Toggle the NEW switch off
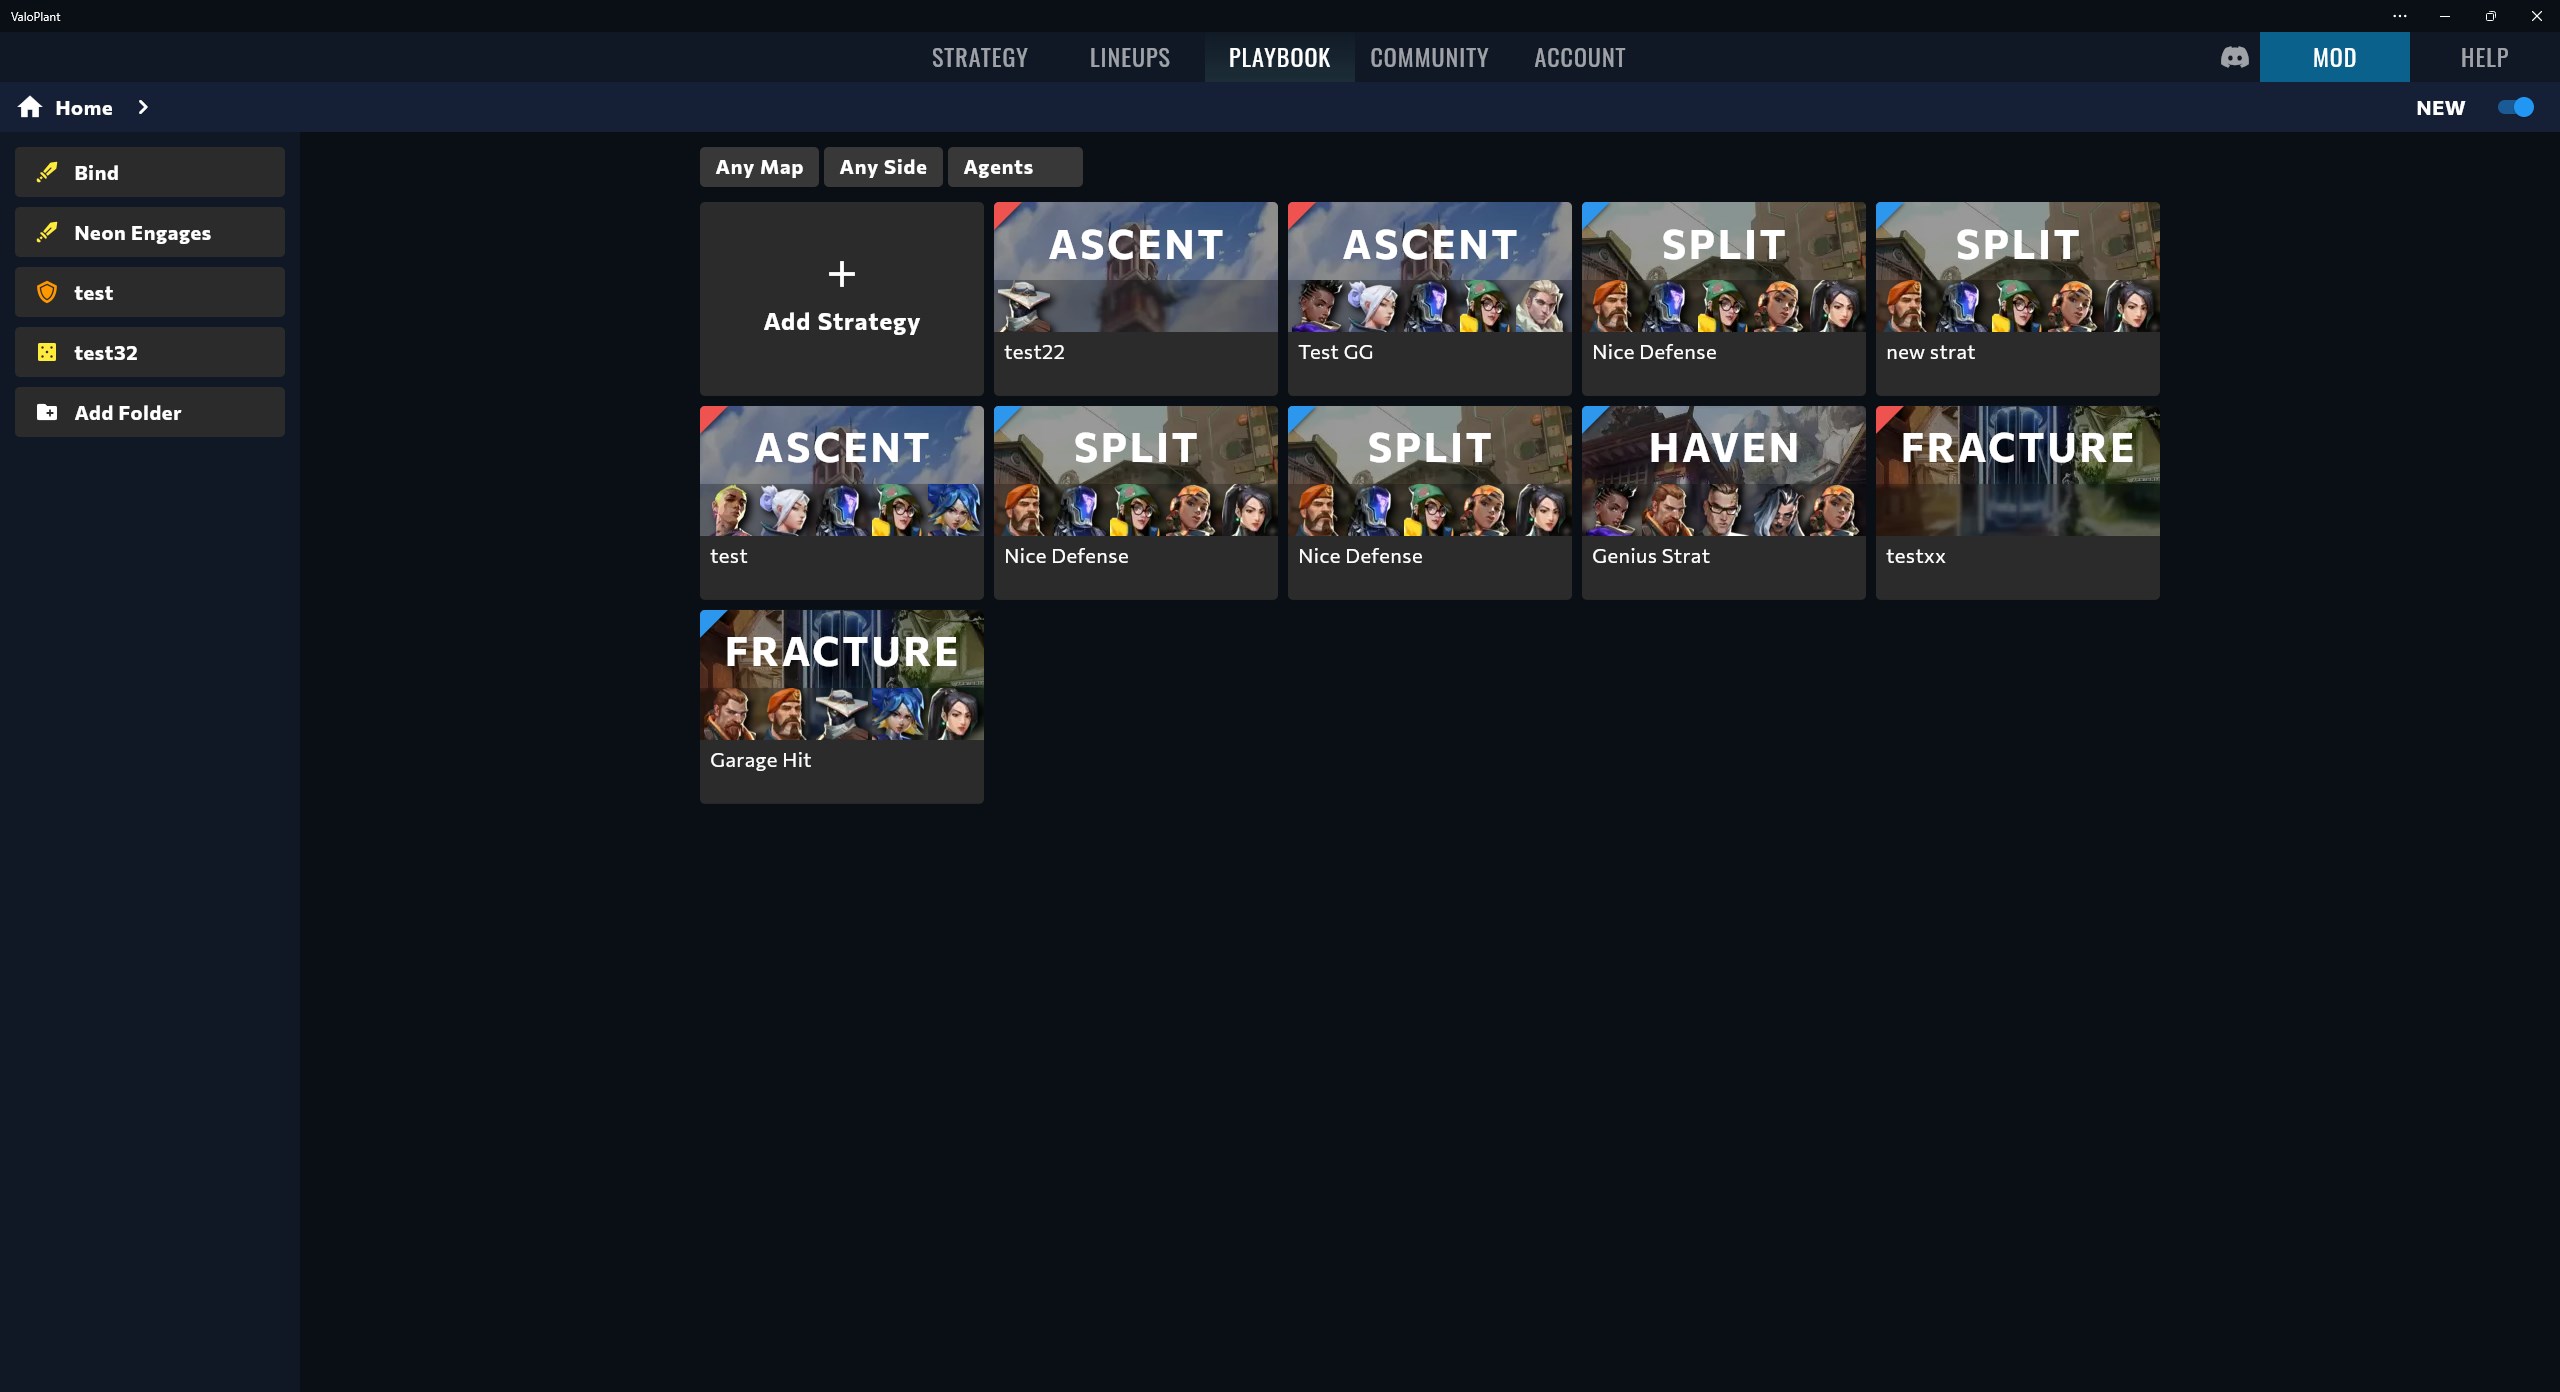Screen dimensions: 2560x1392 click(2515, 107)
